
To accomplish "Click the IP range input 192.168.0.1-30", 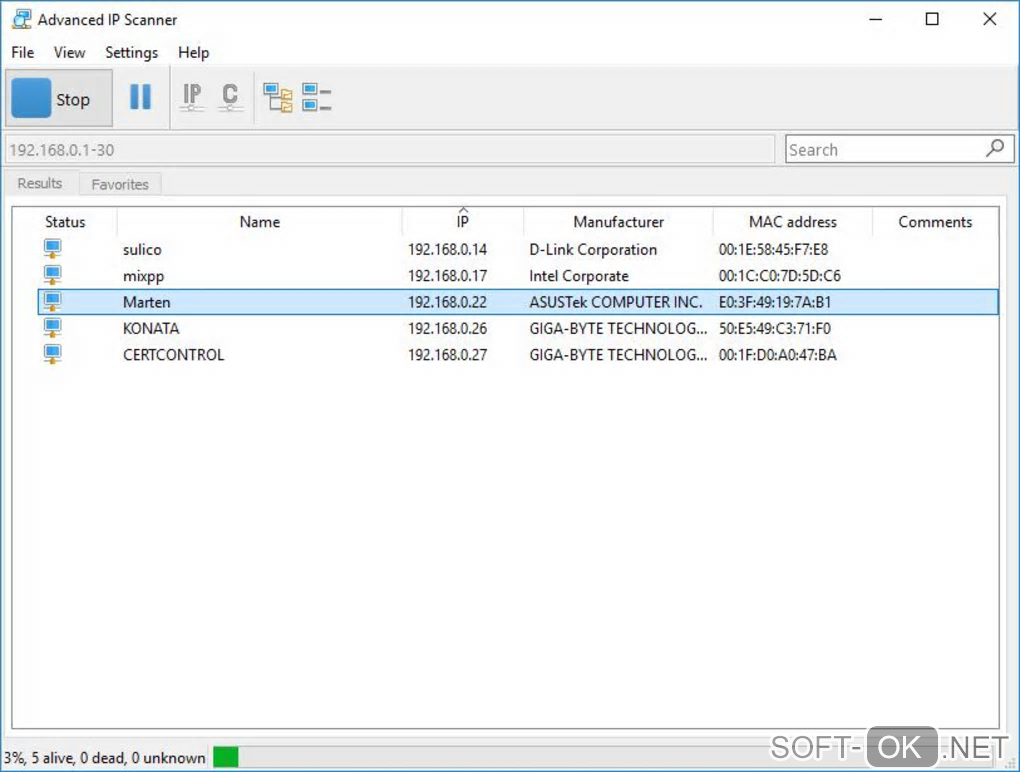I will click(390, 150).
